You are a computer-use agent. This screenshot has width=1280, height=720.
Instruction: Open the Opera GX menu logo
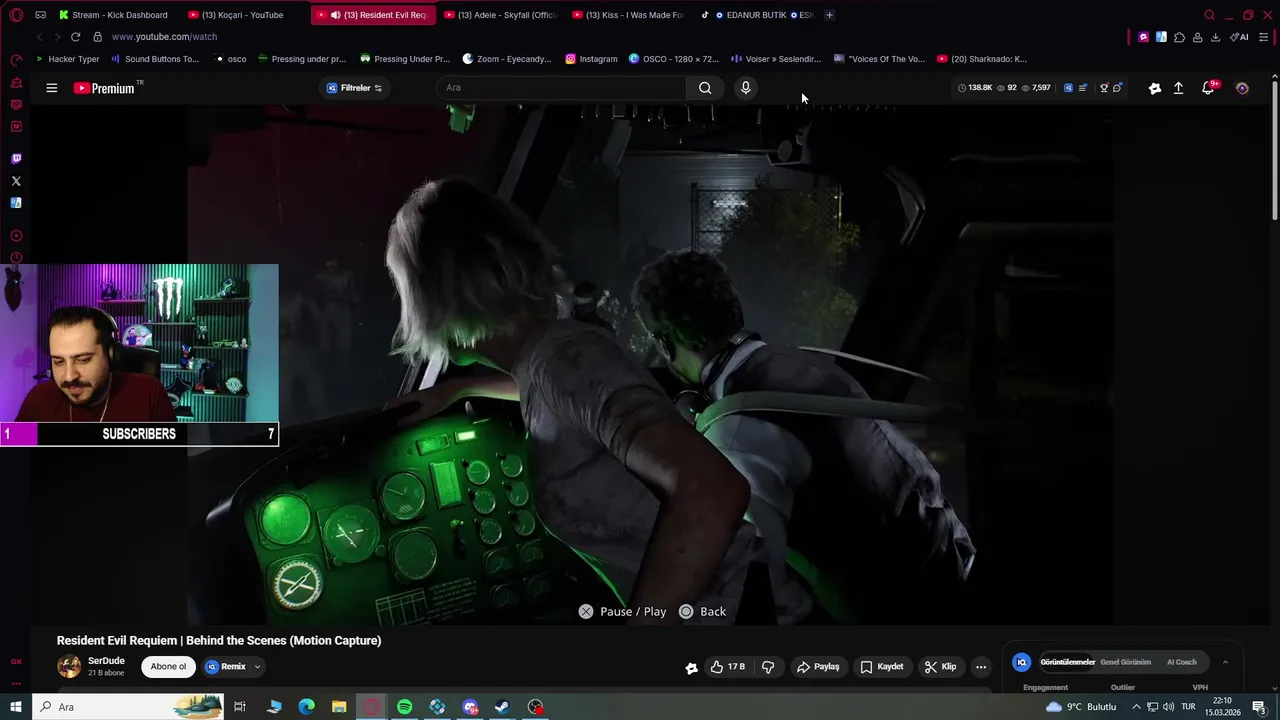[16, 15]
